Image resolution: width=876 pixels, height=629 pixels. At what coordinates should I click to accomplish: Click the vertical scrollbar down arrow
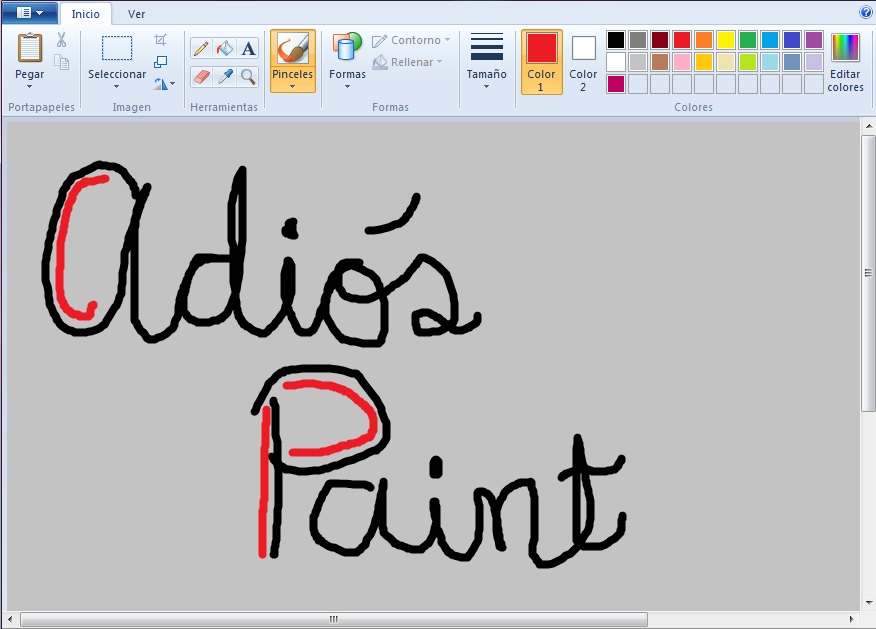[869, 603]
